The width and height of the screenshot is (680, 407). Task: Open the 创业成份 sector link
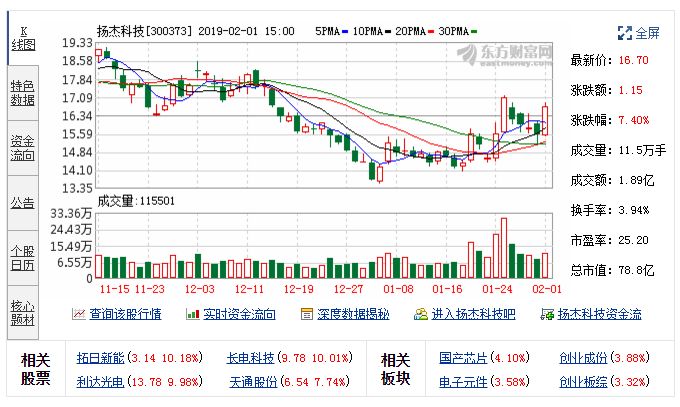click(583, 358)
